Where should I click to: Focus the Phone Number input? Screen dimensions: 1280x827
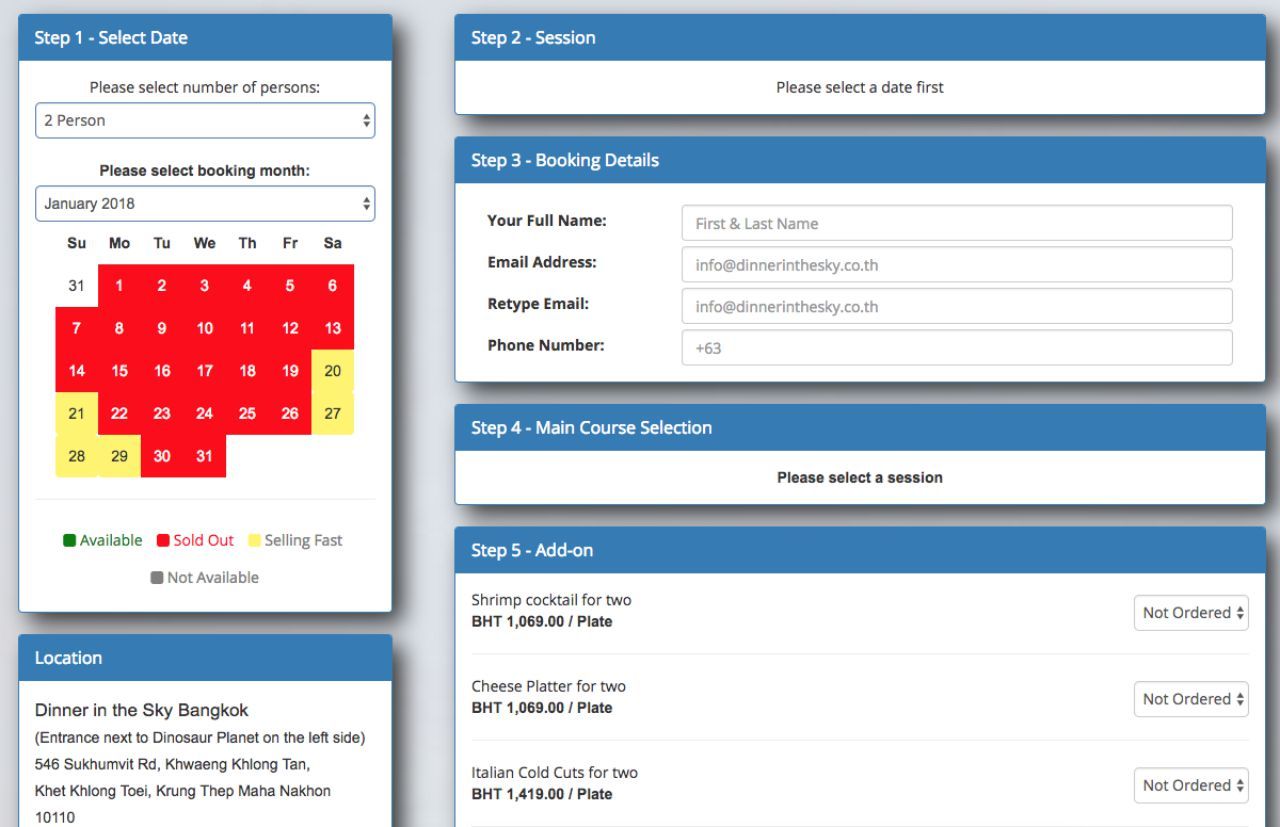click(956, 348)
